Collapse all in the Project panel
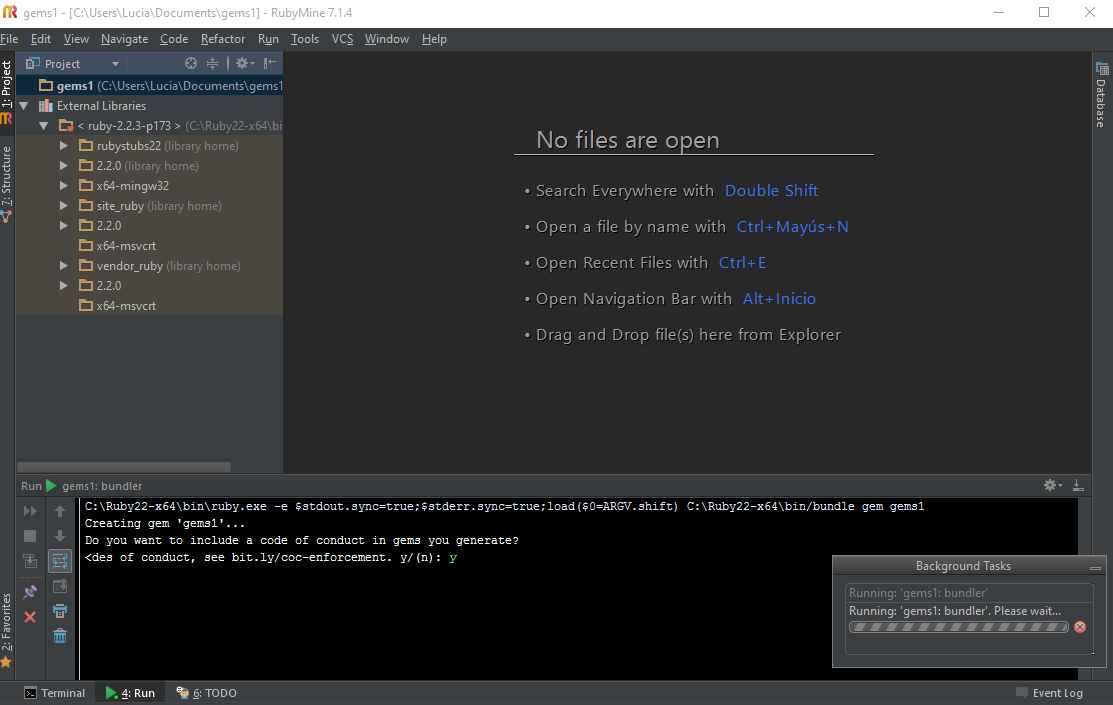This screenshot has height=705, width=1113. [x=212, y=63]
